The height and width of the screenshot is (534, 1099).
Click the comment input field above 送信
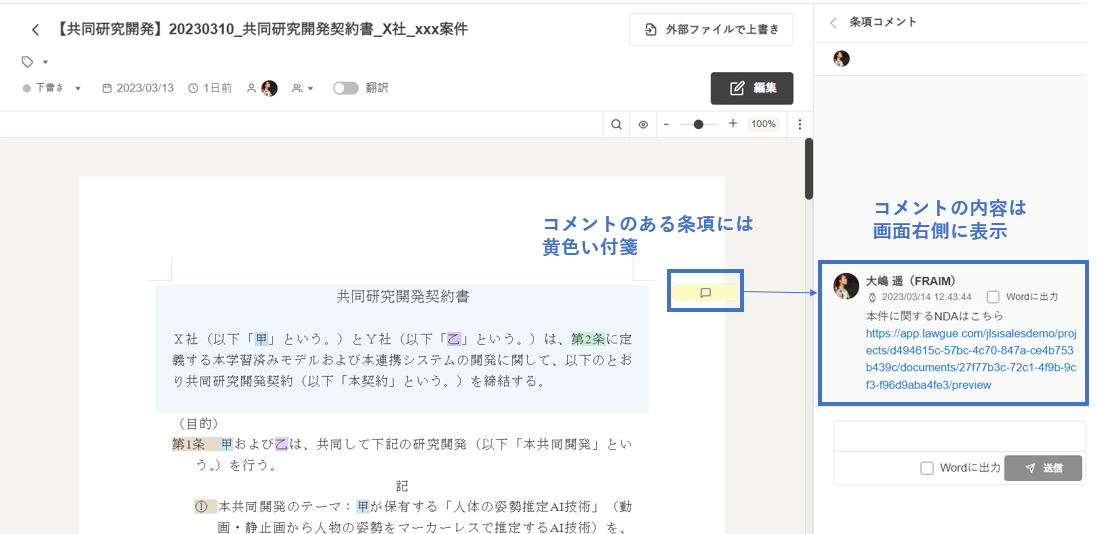[x=958, y=437]
